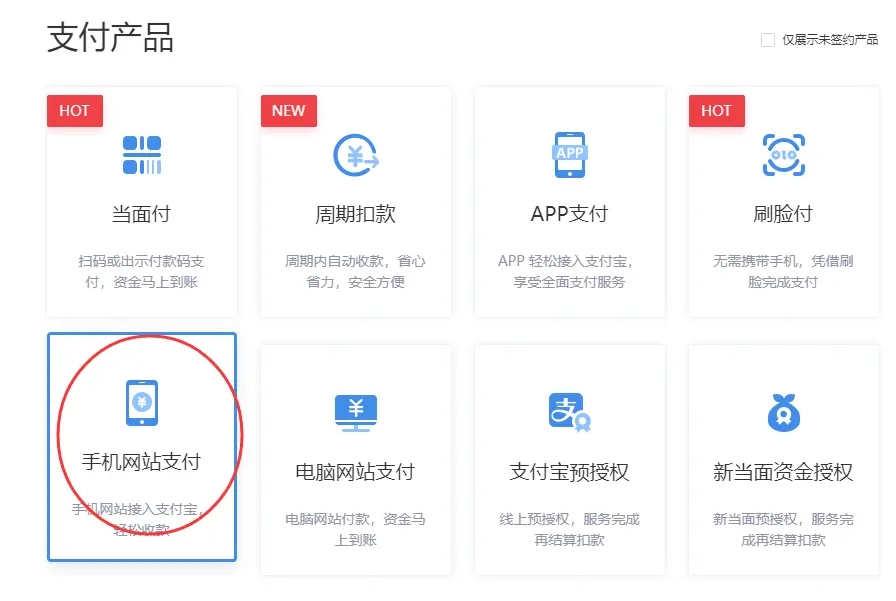Select the 手机网站支付 title text

(x=142, y=461)
